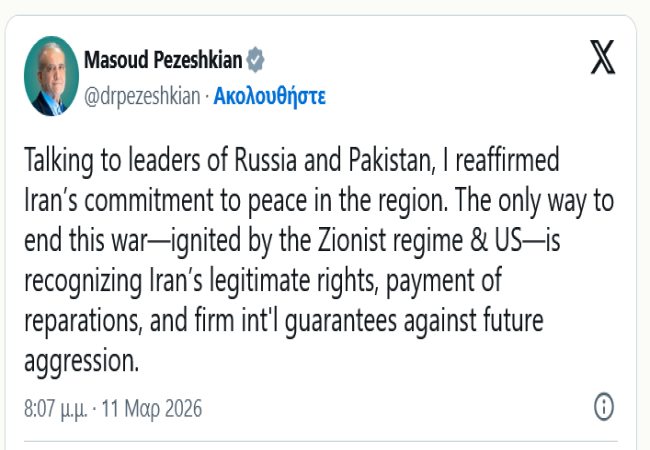Click the X logo icon
The height and width of the screenshot is (450, 650).
(x=603, y=59)
